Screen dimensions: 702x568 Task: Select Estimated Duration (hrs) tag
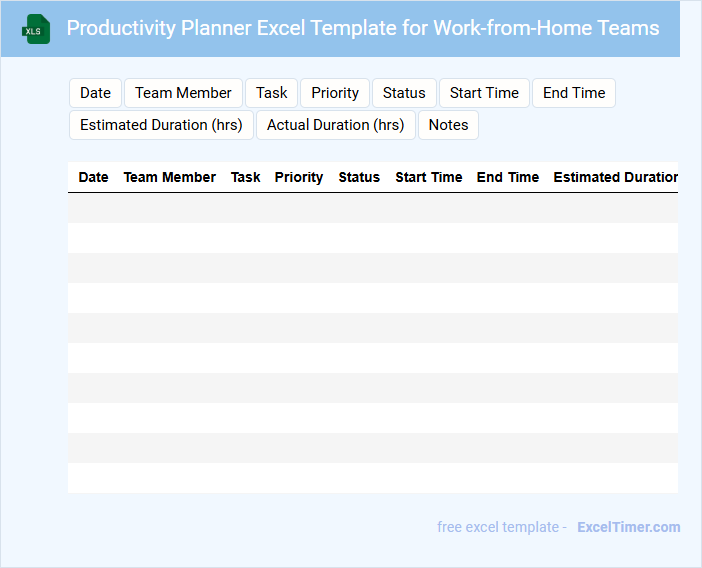(x=161, y=125)
